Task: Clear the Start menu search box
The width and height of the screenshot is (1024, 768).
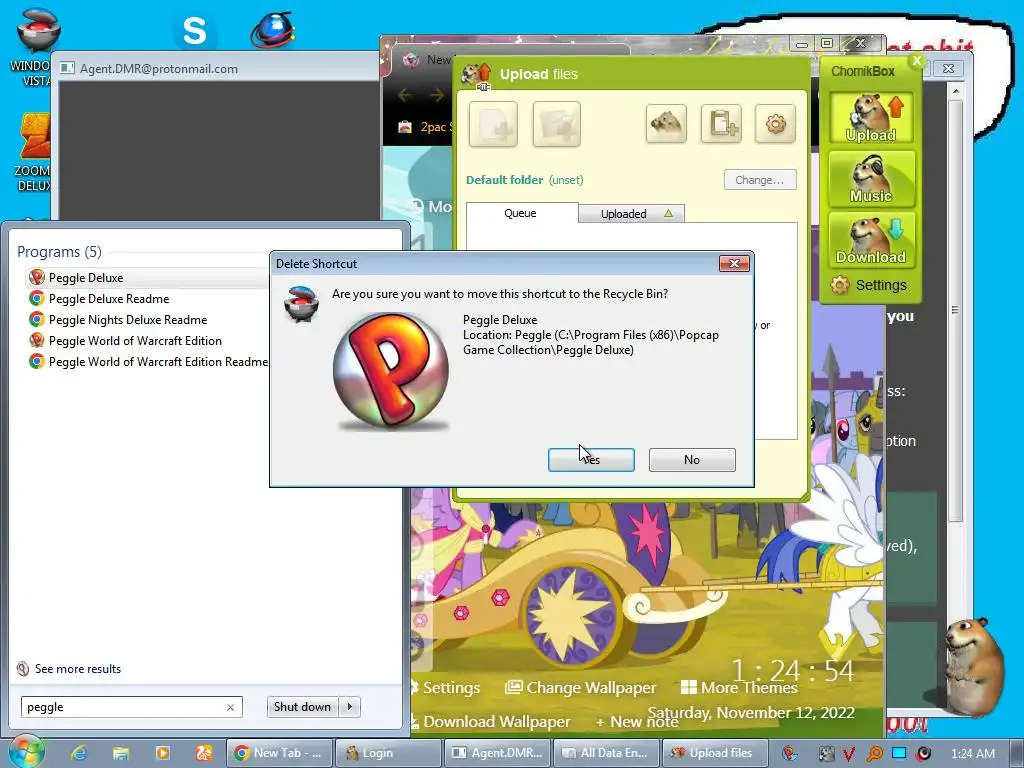Action: [x=231, y=707]
